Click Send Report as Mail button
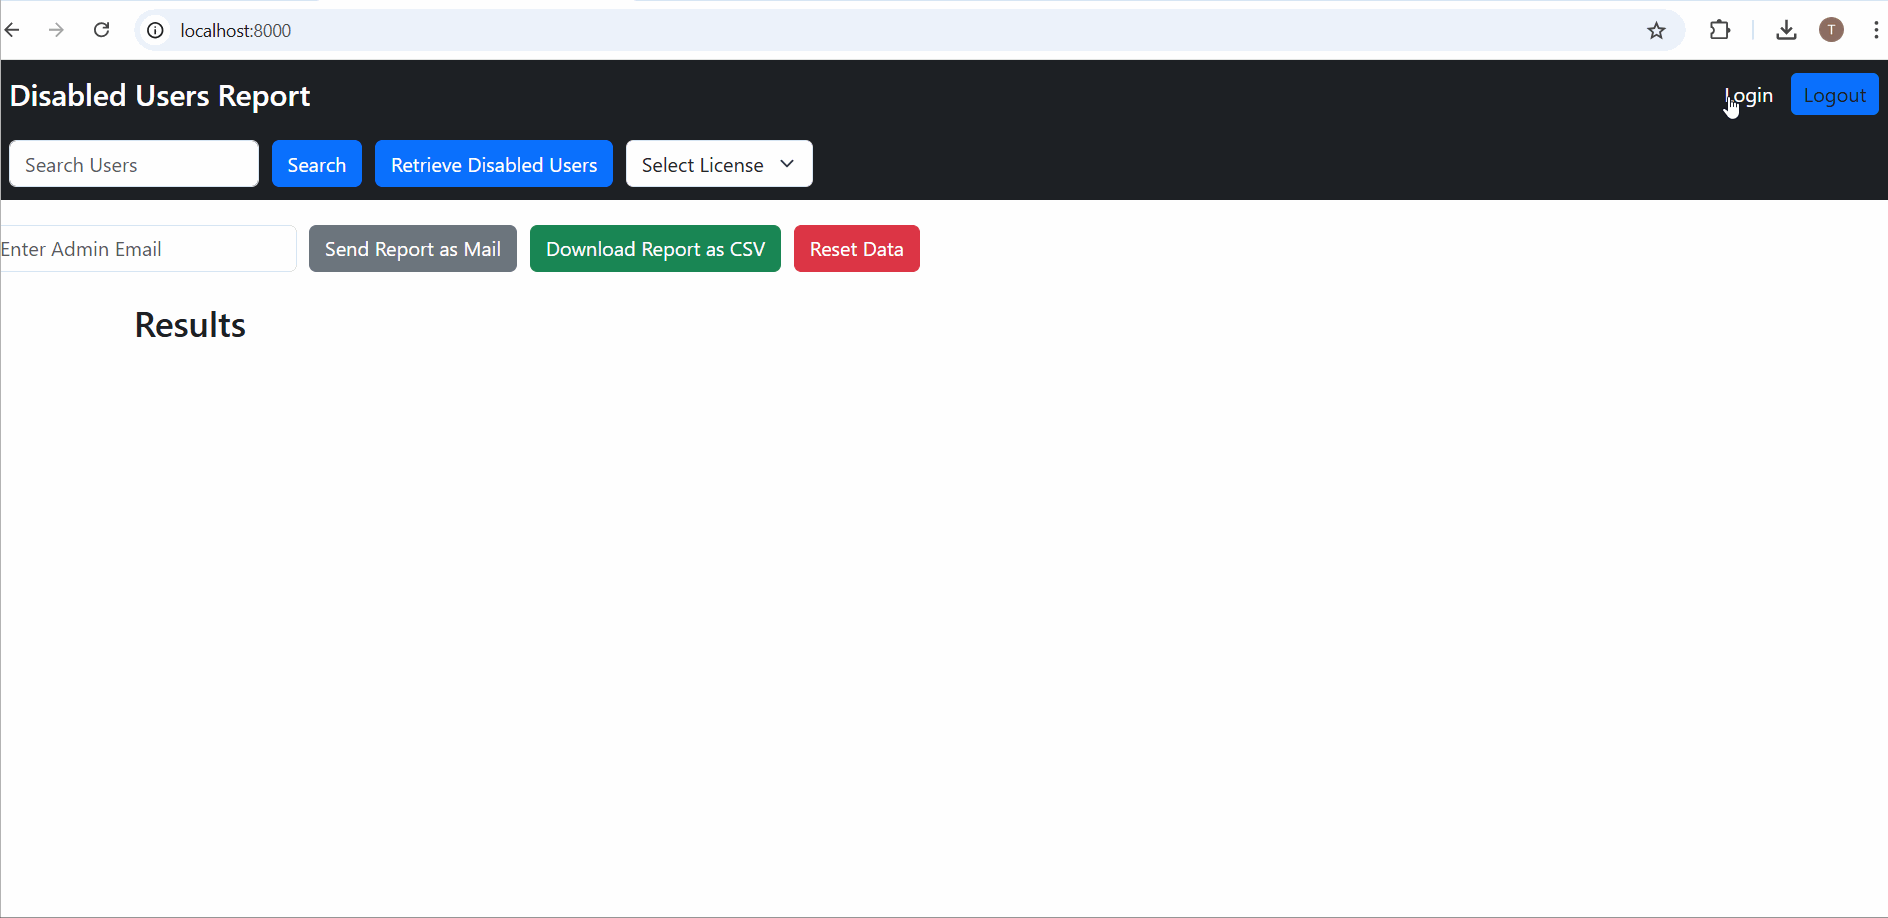 point(413,249)
